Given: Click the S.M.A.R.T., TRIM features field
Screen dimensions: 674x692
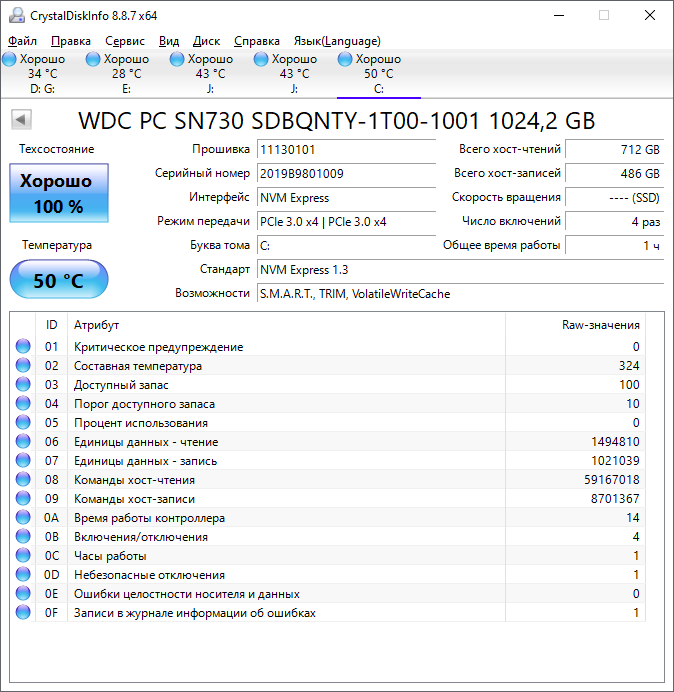Looking at the screenshot, I should coord(460,293).
